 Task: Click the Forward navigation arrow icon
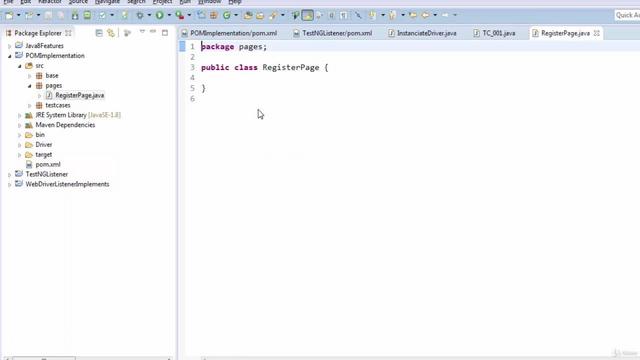445,16
